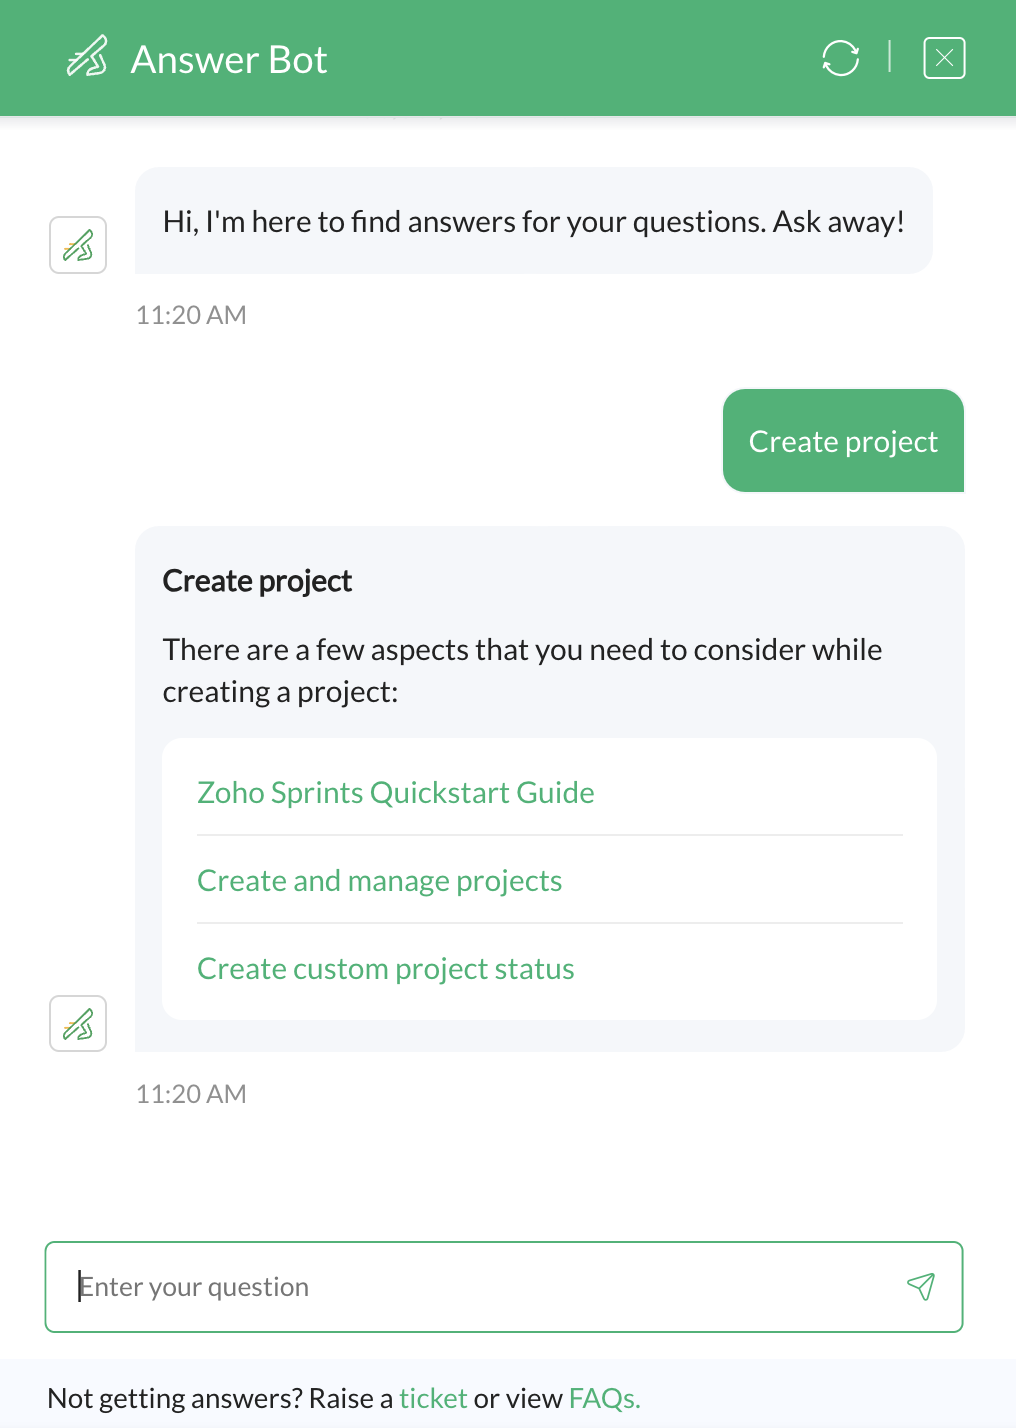This screenshot has height=1428, width=1016.
Task: Click the 11:20 AM timestamp below answer
Action: coord(191,1094)
